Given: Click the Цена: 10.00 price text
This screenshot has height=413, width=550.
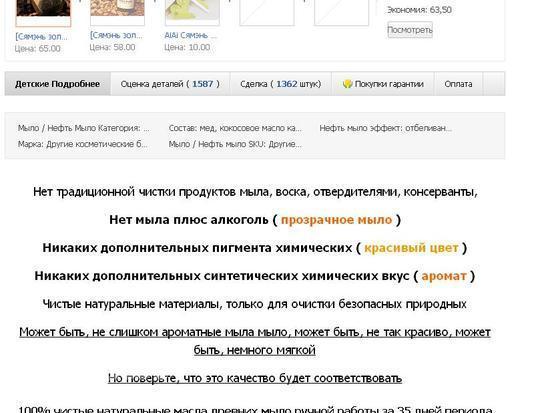Looking at the screenshot, I should click(187, 47).
